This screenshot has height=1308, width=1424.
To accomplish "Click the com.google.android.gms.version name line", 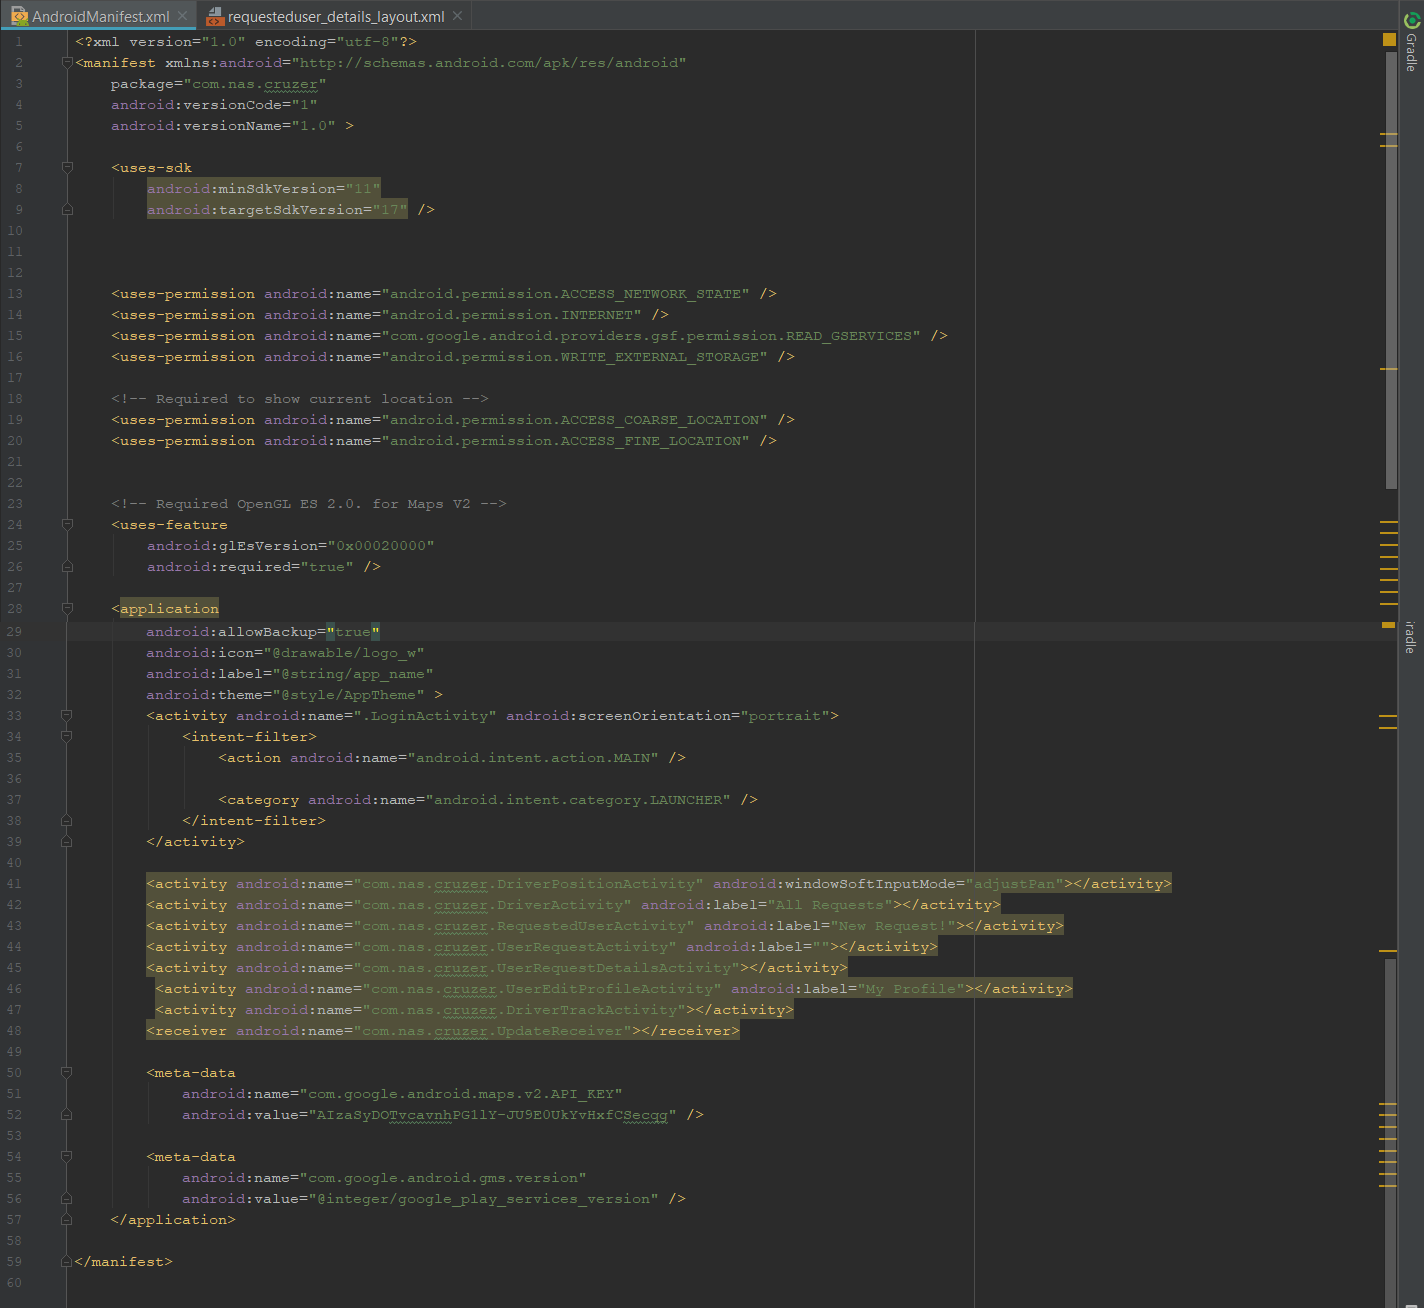I will click(384, 1177).
